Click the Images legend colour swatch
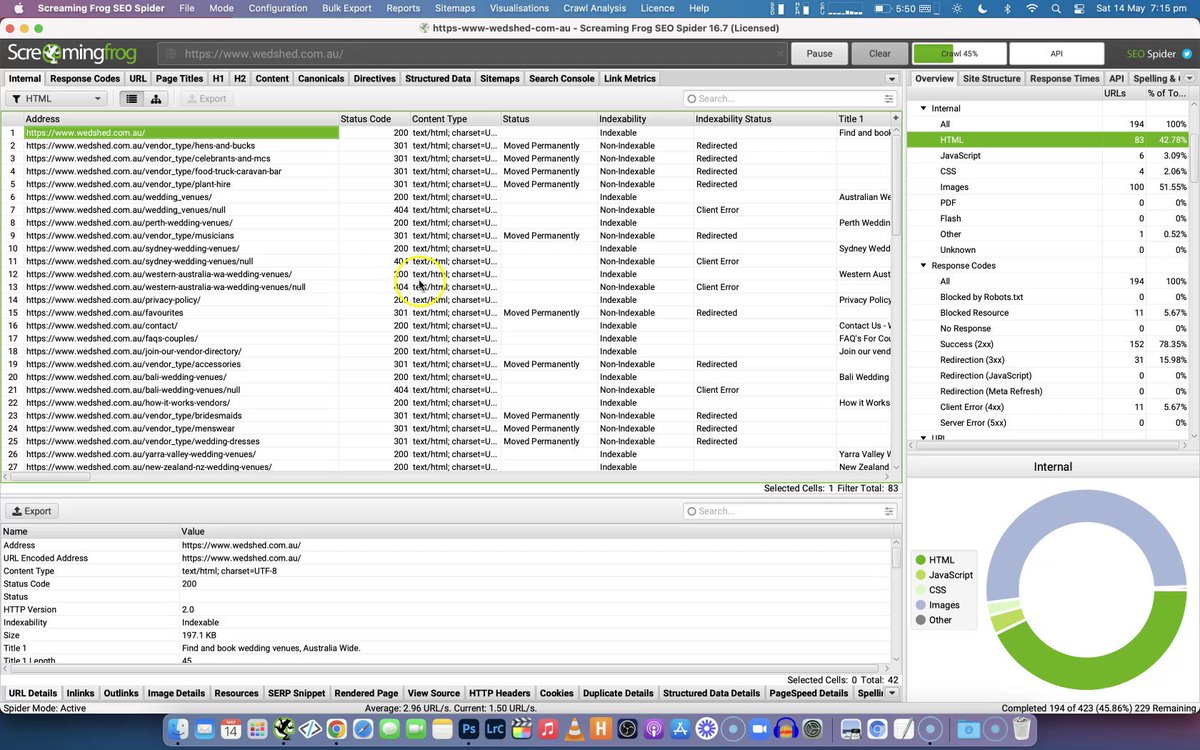This screenshot has width=1200, height=750. tap(921, 605)
